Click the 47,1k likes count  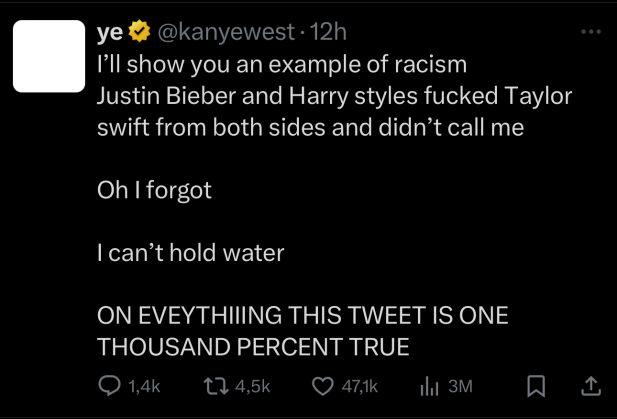point(360,386)
